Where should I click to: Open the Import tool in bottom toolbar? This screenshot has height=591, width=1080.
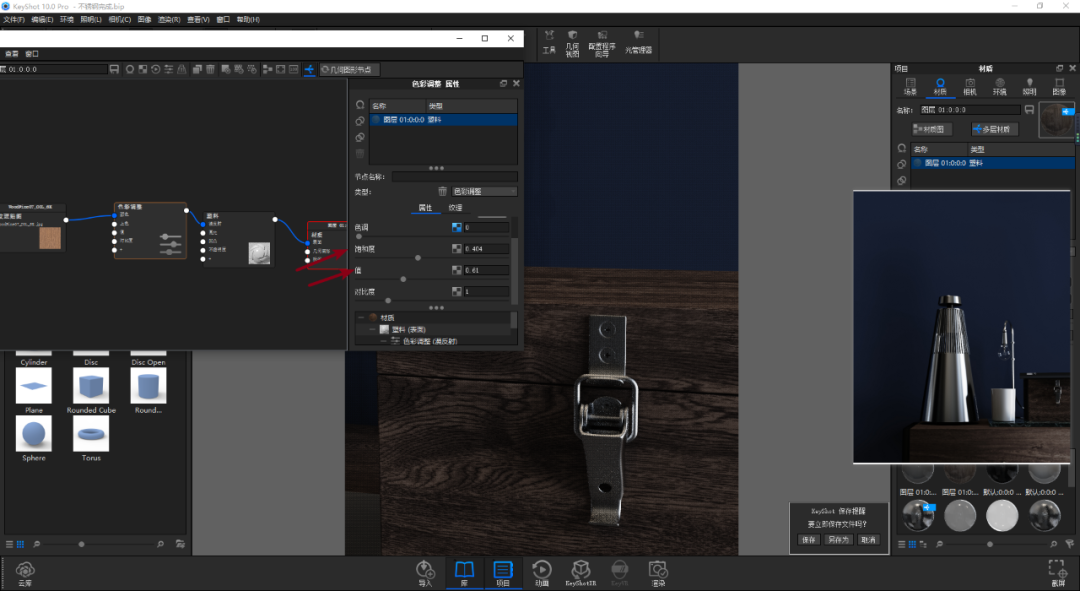[x=425, y=572]
